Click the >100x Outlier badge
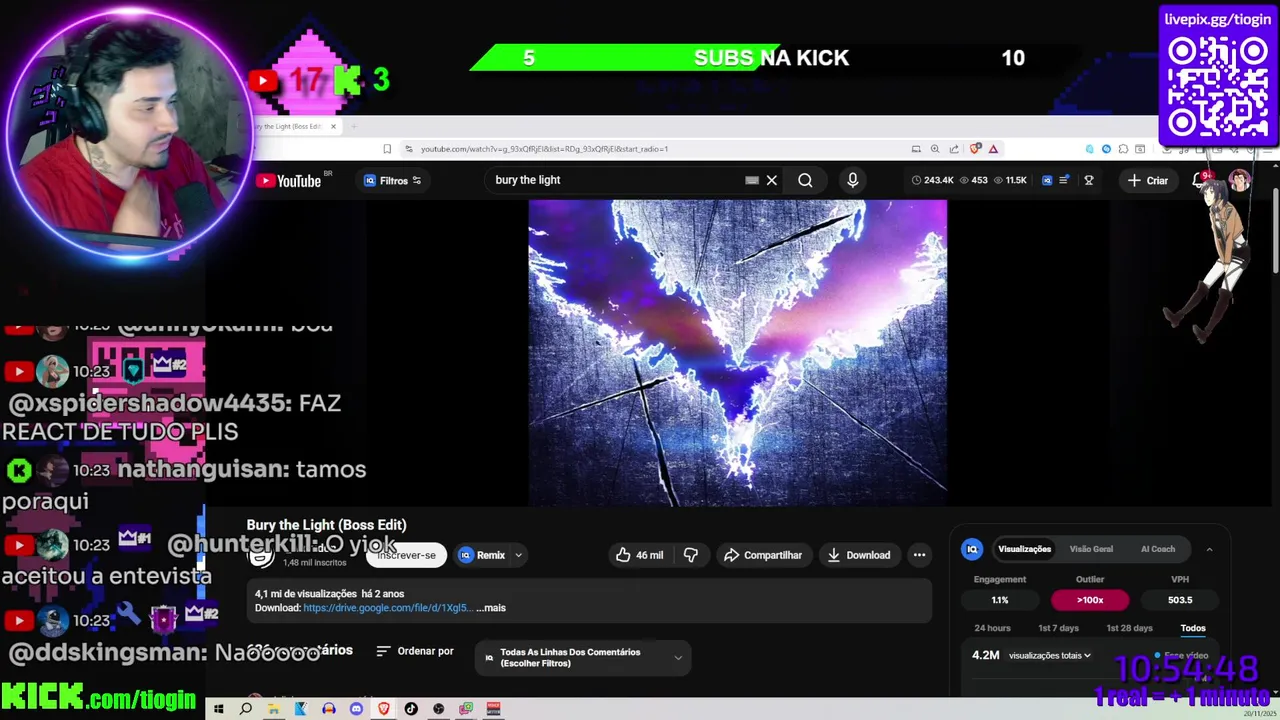1280x720 pixels. [1090, 600]
